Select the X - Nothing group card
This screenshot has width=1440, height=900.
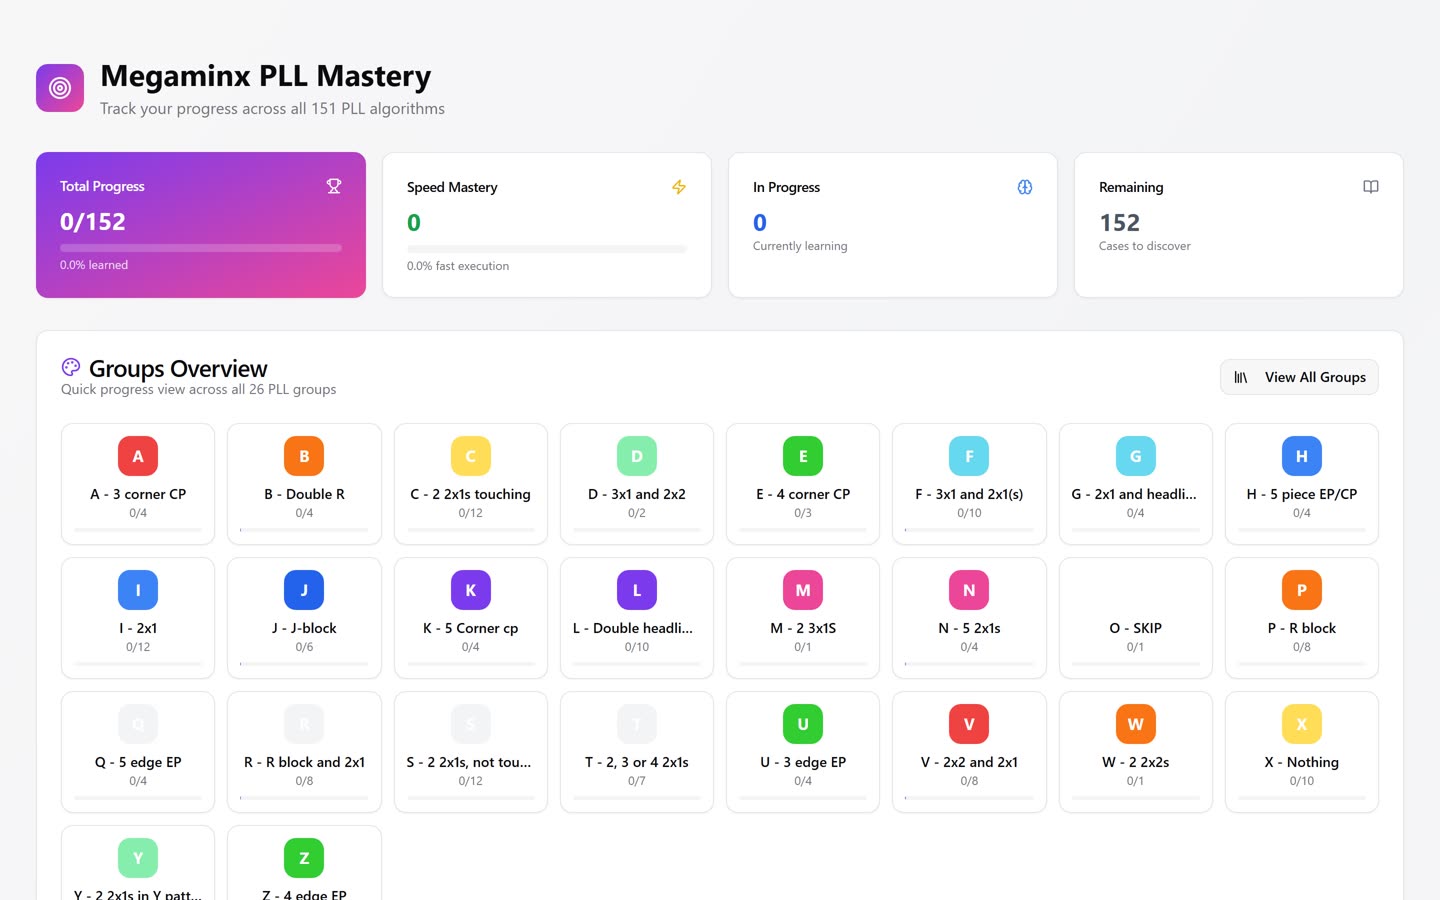[x=1301, y=752]
